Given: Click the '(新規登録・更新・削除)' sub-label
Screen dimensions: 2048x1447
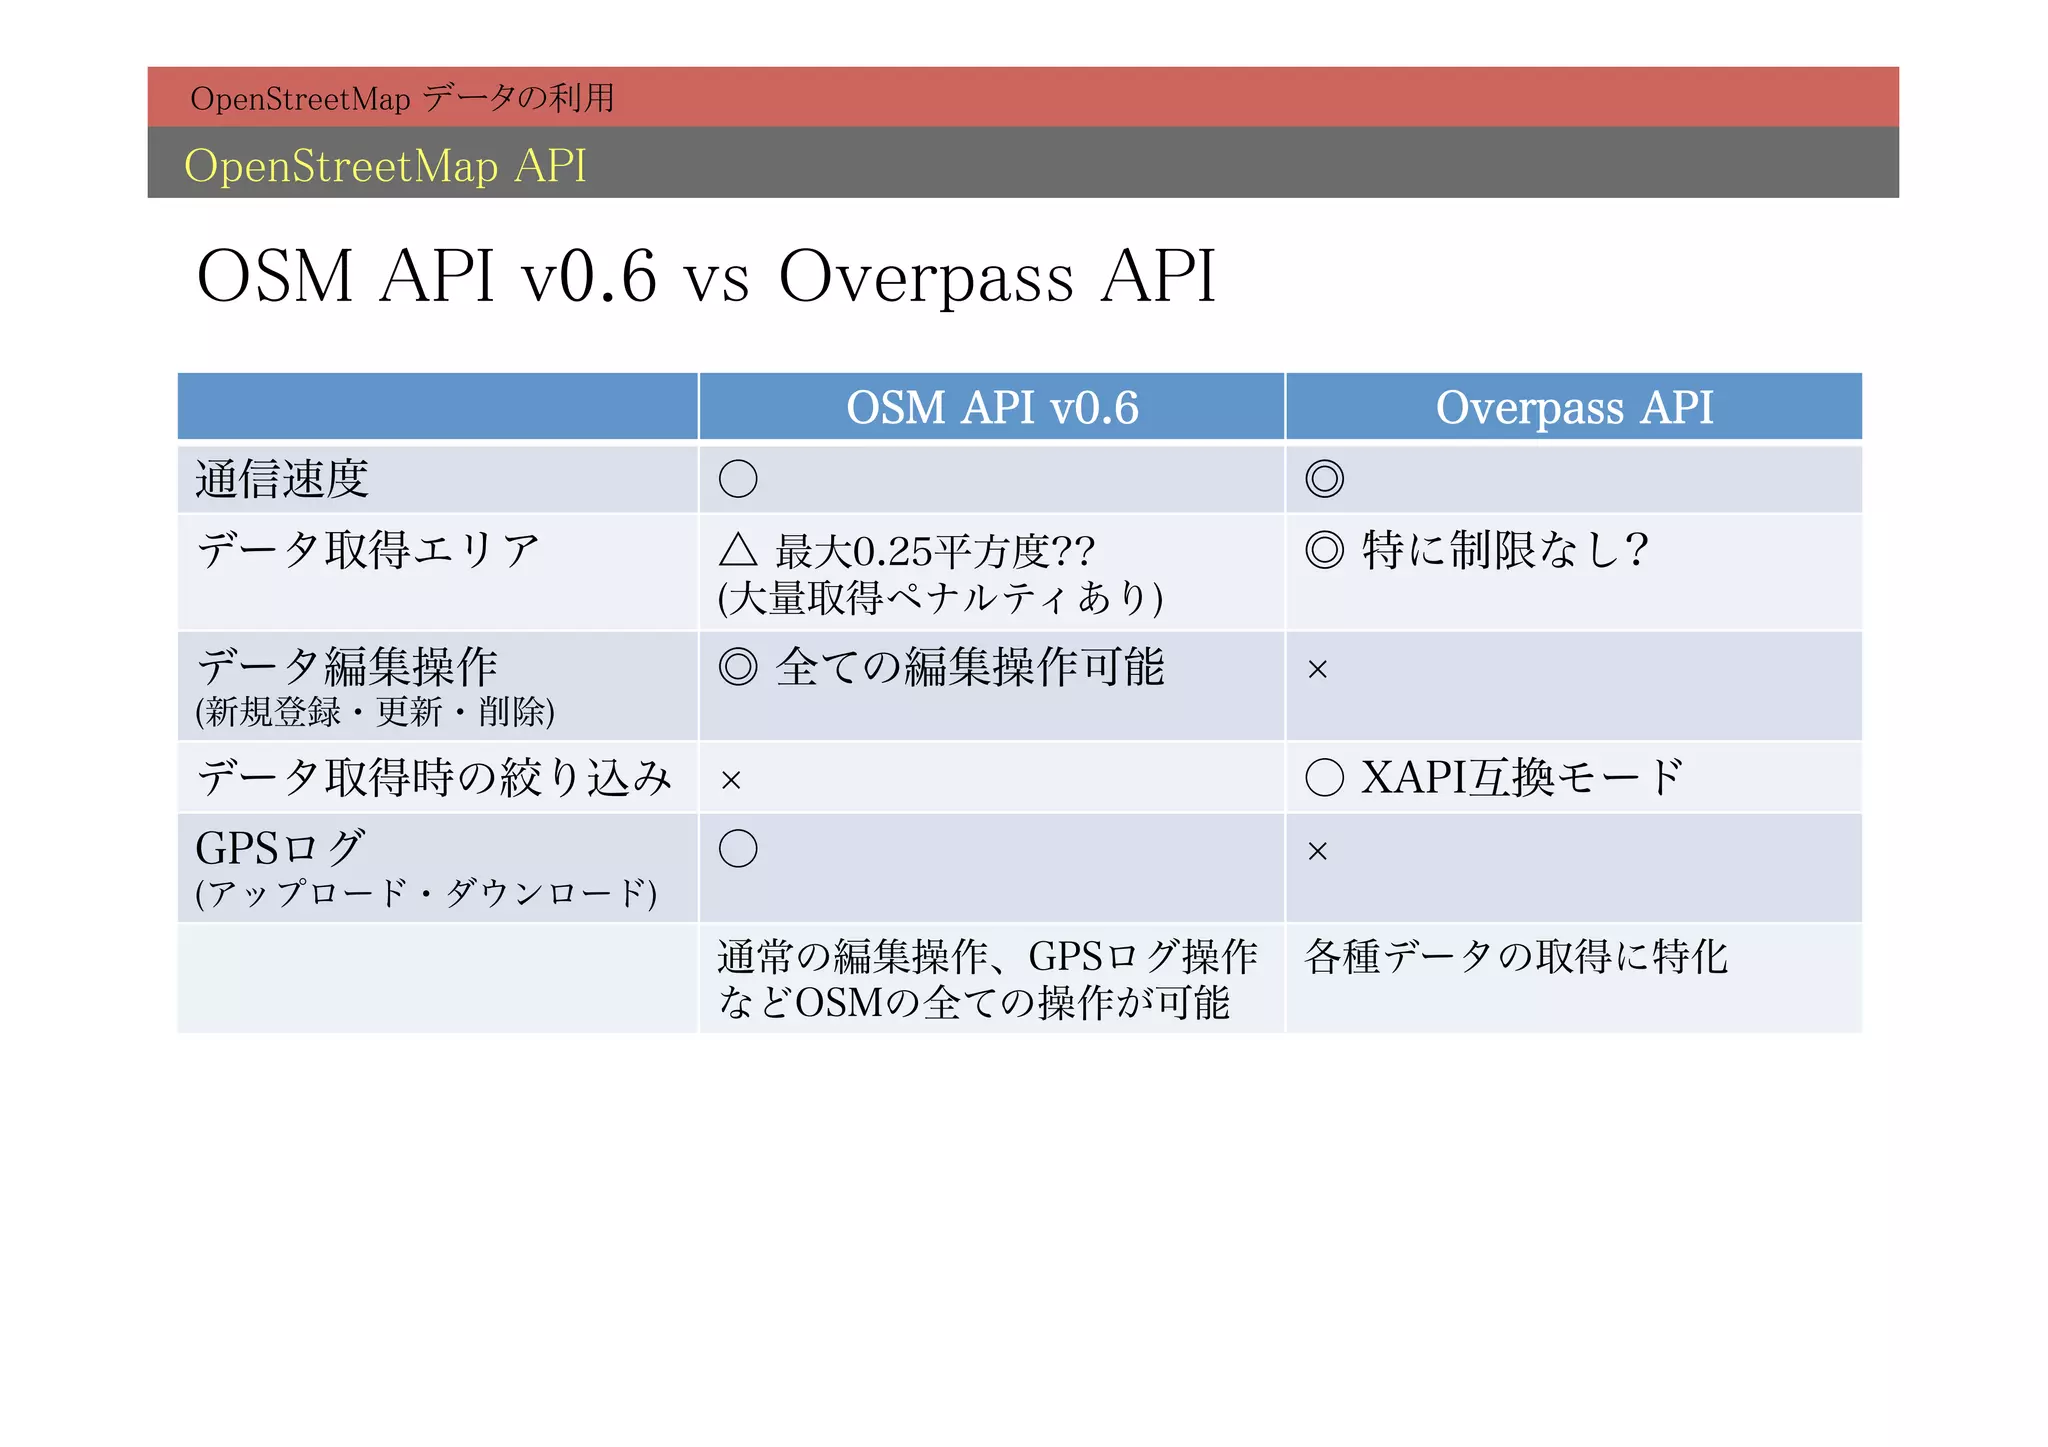Looking at the screenshot, I should tap(375, 712).
